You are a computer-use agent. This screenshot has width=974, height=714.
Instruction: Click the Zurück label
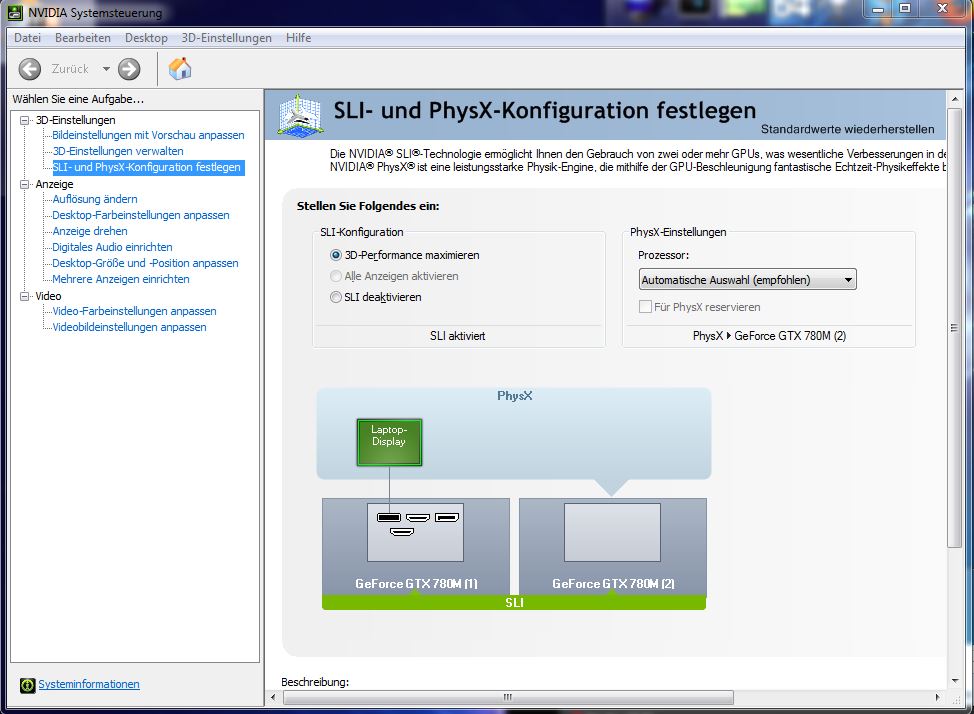pyautogui.click(x=70, y=69)
